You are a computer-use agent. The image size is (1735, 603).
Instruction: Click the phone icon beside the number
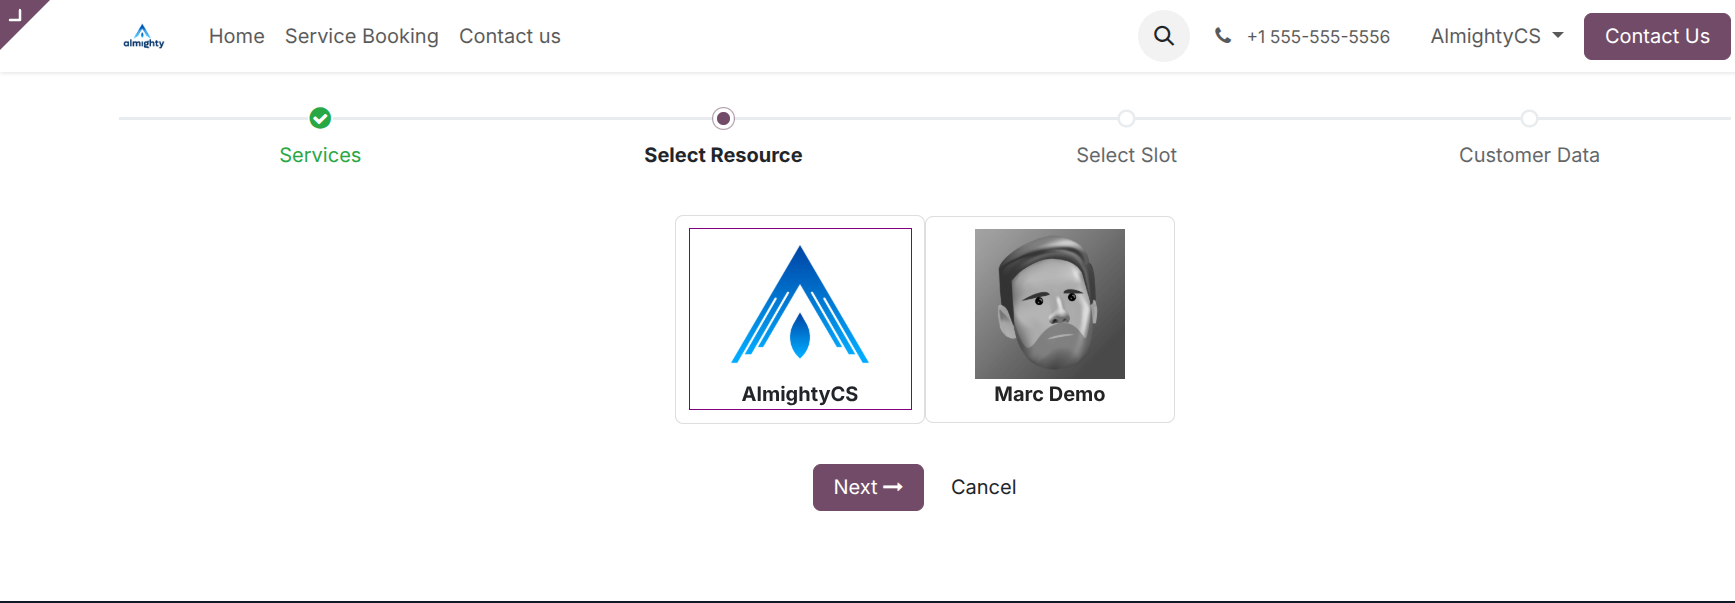pyautogui.click(x=1222, y=36)
